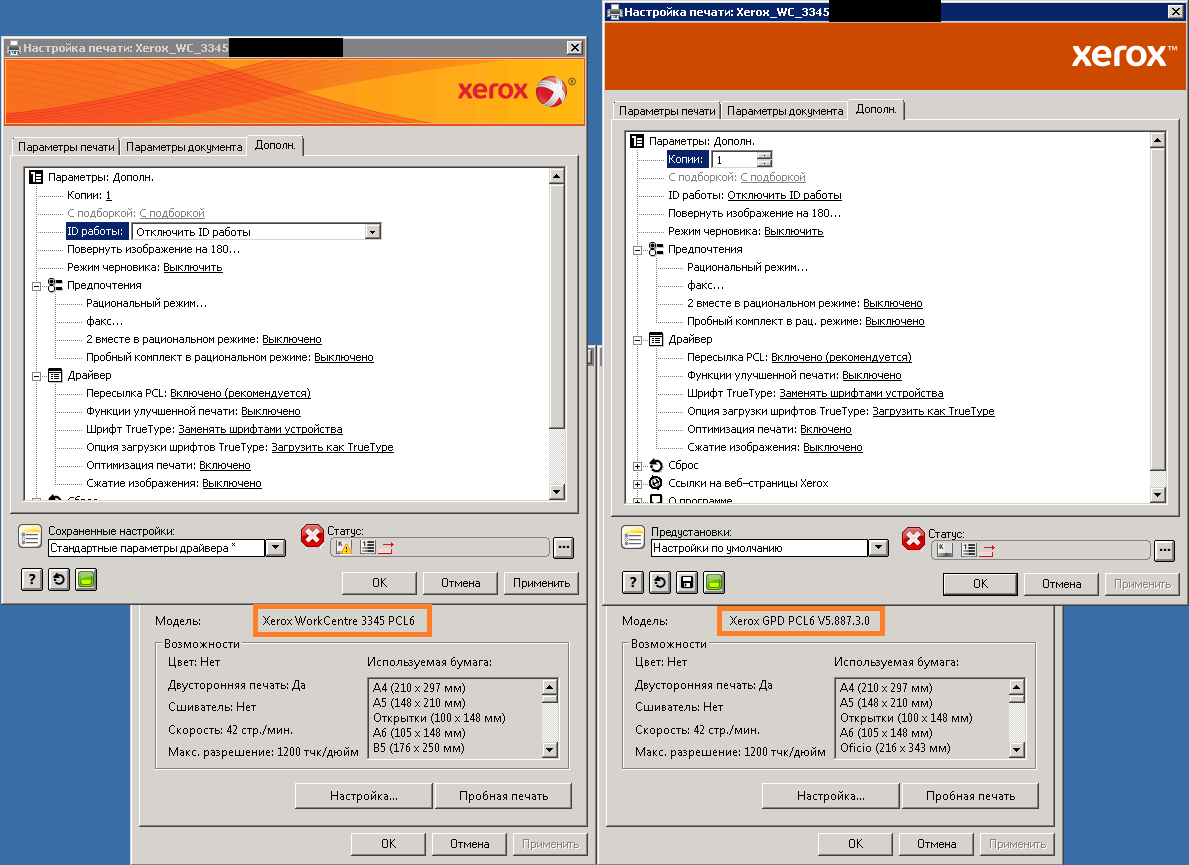Click Повернуть изображение на 180... in left tree

153,249
